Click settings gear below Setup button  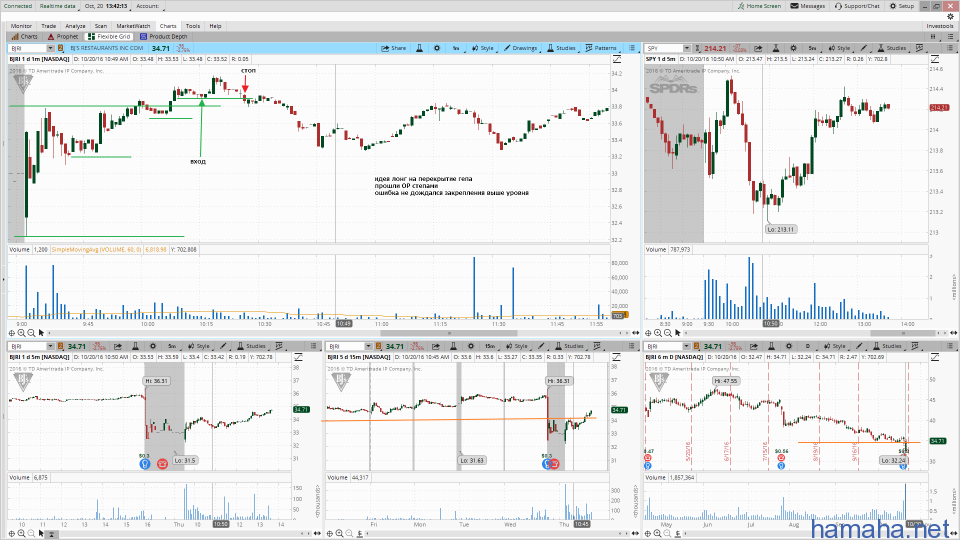pyautogui.click(x=950, y=17)
